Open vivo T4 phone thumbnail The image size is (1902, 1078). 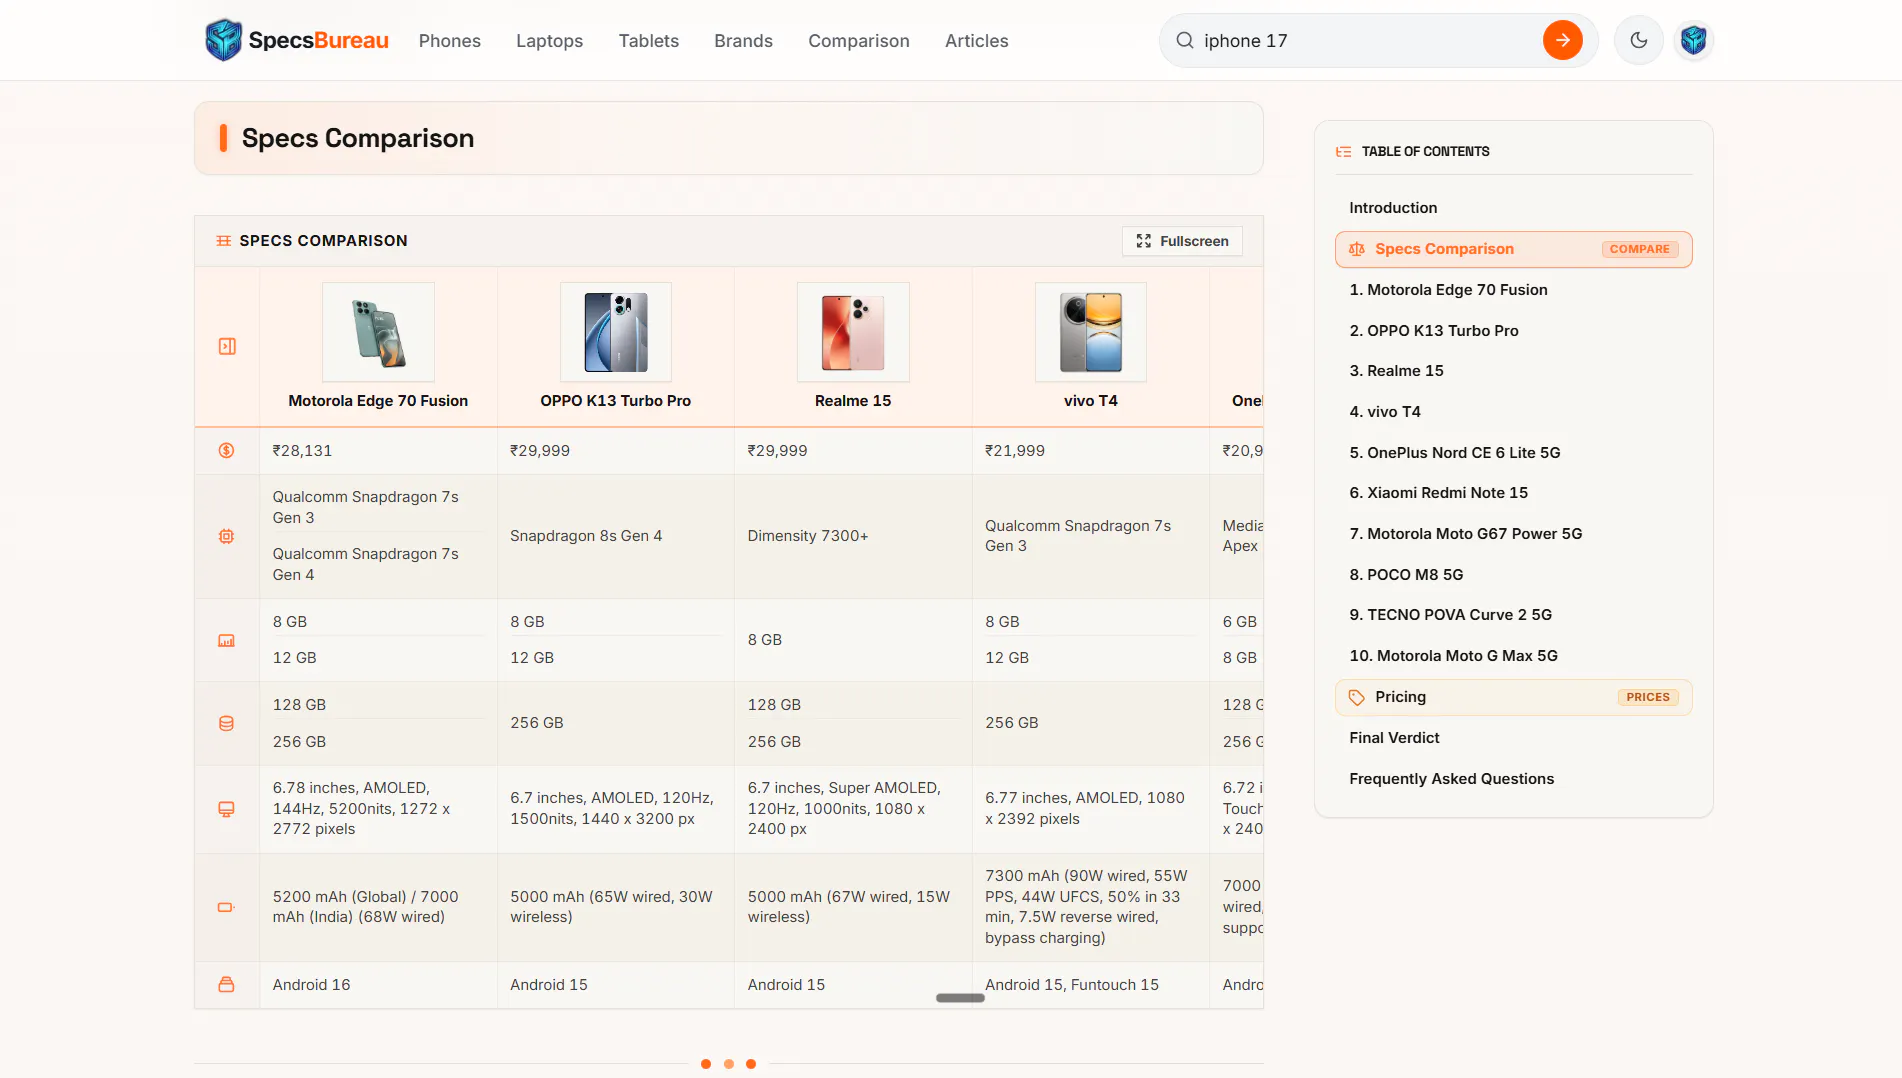click(1091, 332)
